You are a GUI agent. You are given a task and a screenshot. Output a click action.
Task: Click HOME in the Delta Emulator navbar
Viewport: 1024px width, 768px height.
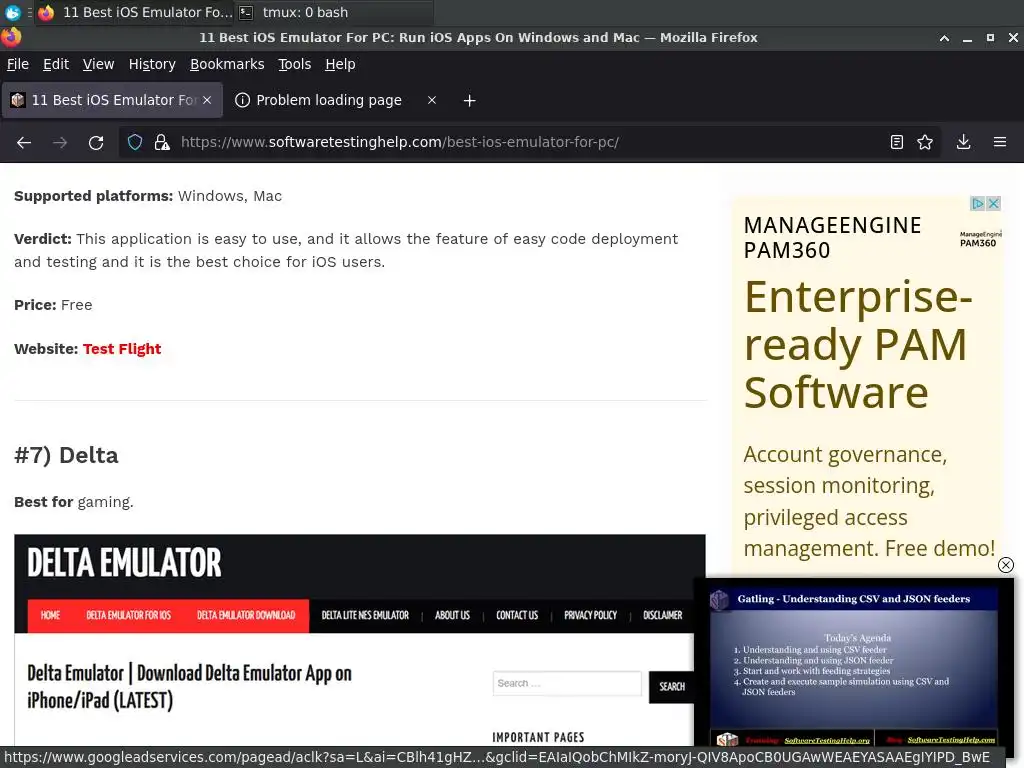coord(50,615)
